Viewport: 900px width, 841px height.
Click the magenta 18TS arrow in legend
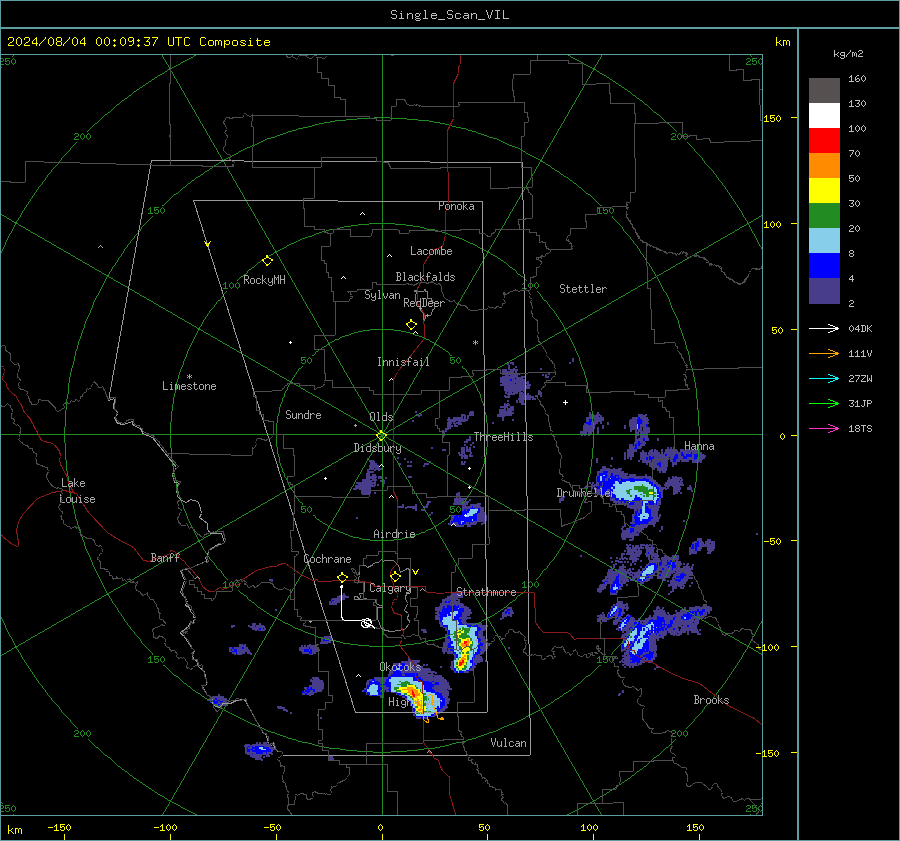824,428
